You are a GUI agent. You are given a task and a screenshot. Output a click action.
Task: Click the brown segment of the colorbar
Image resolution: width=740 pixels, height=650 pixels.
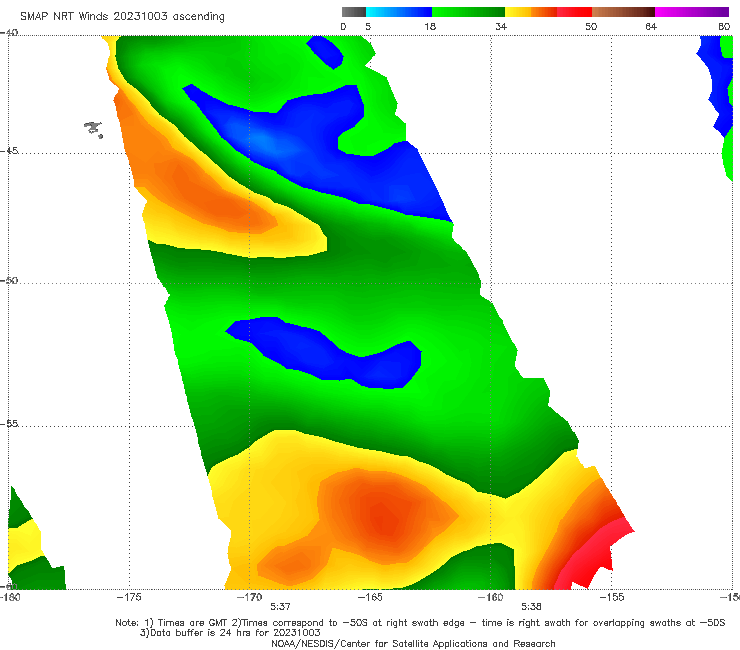pos(623,12)
